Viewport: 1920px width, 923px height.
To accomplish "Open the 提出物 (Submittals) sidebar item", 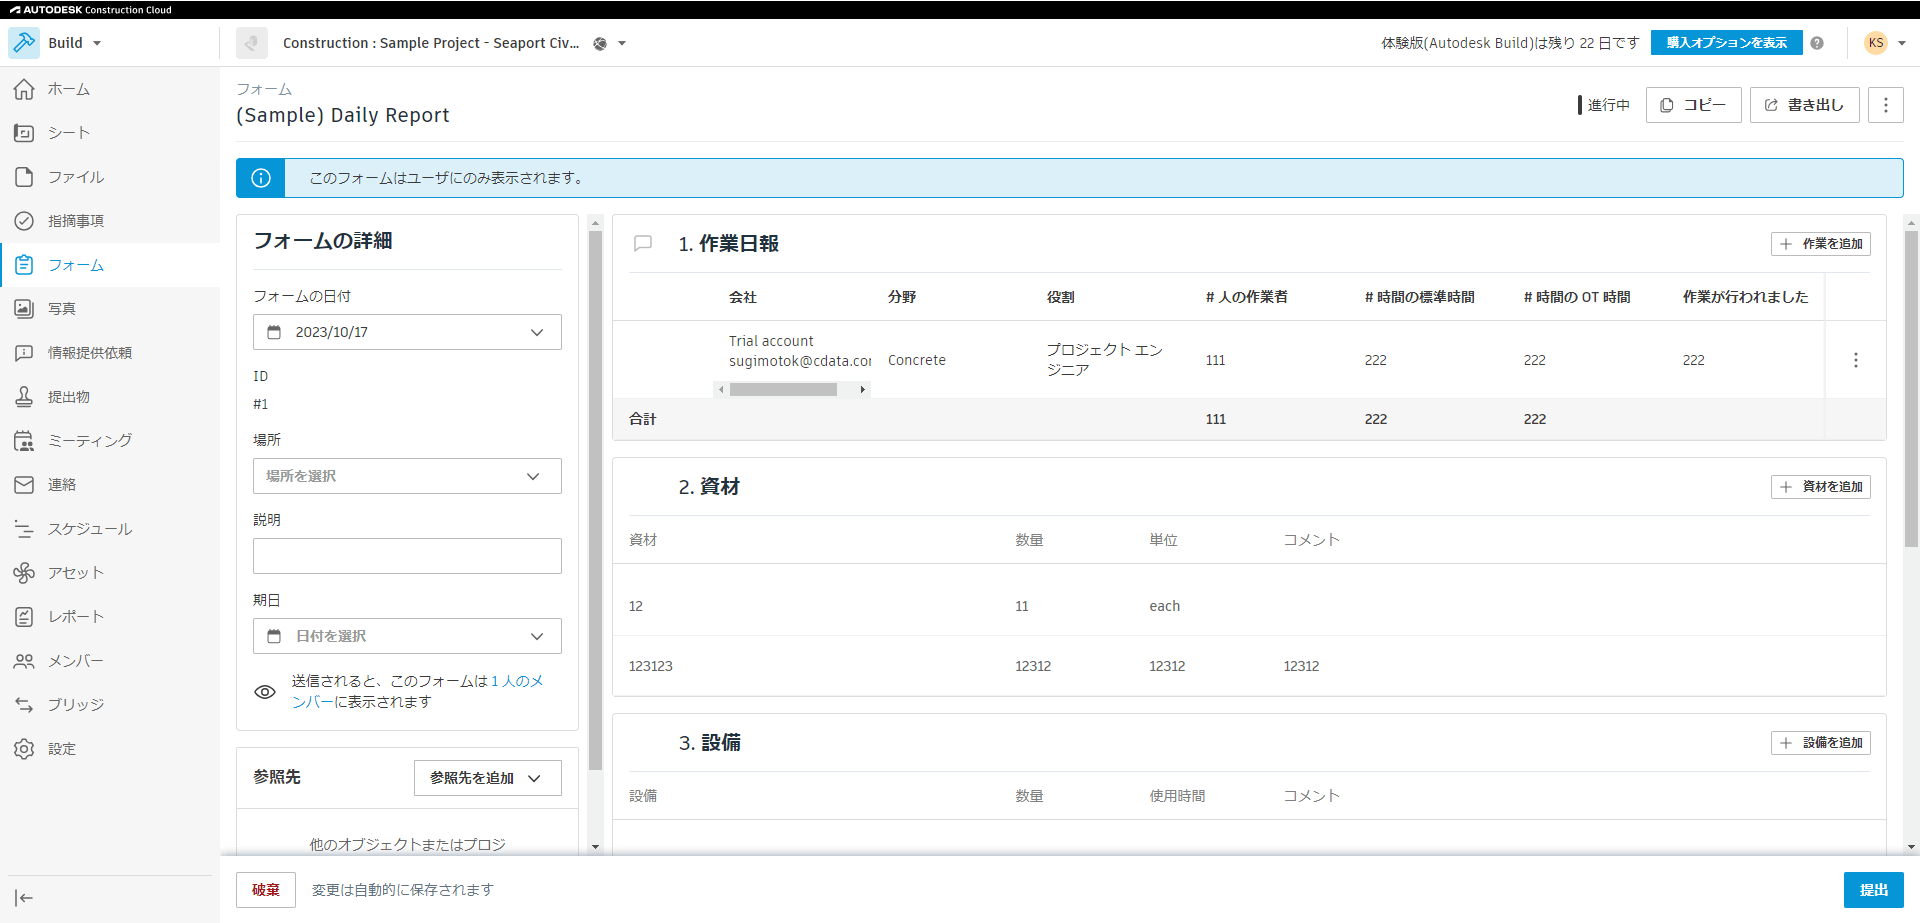I will [110, 397].
